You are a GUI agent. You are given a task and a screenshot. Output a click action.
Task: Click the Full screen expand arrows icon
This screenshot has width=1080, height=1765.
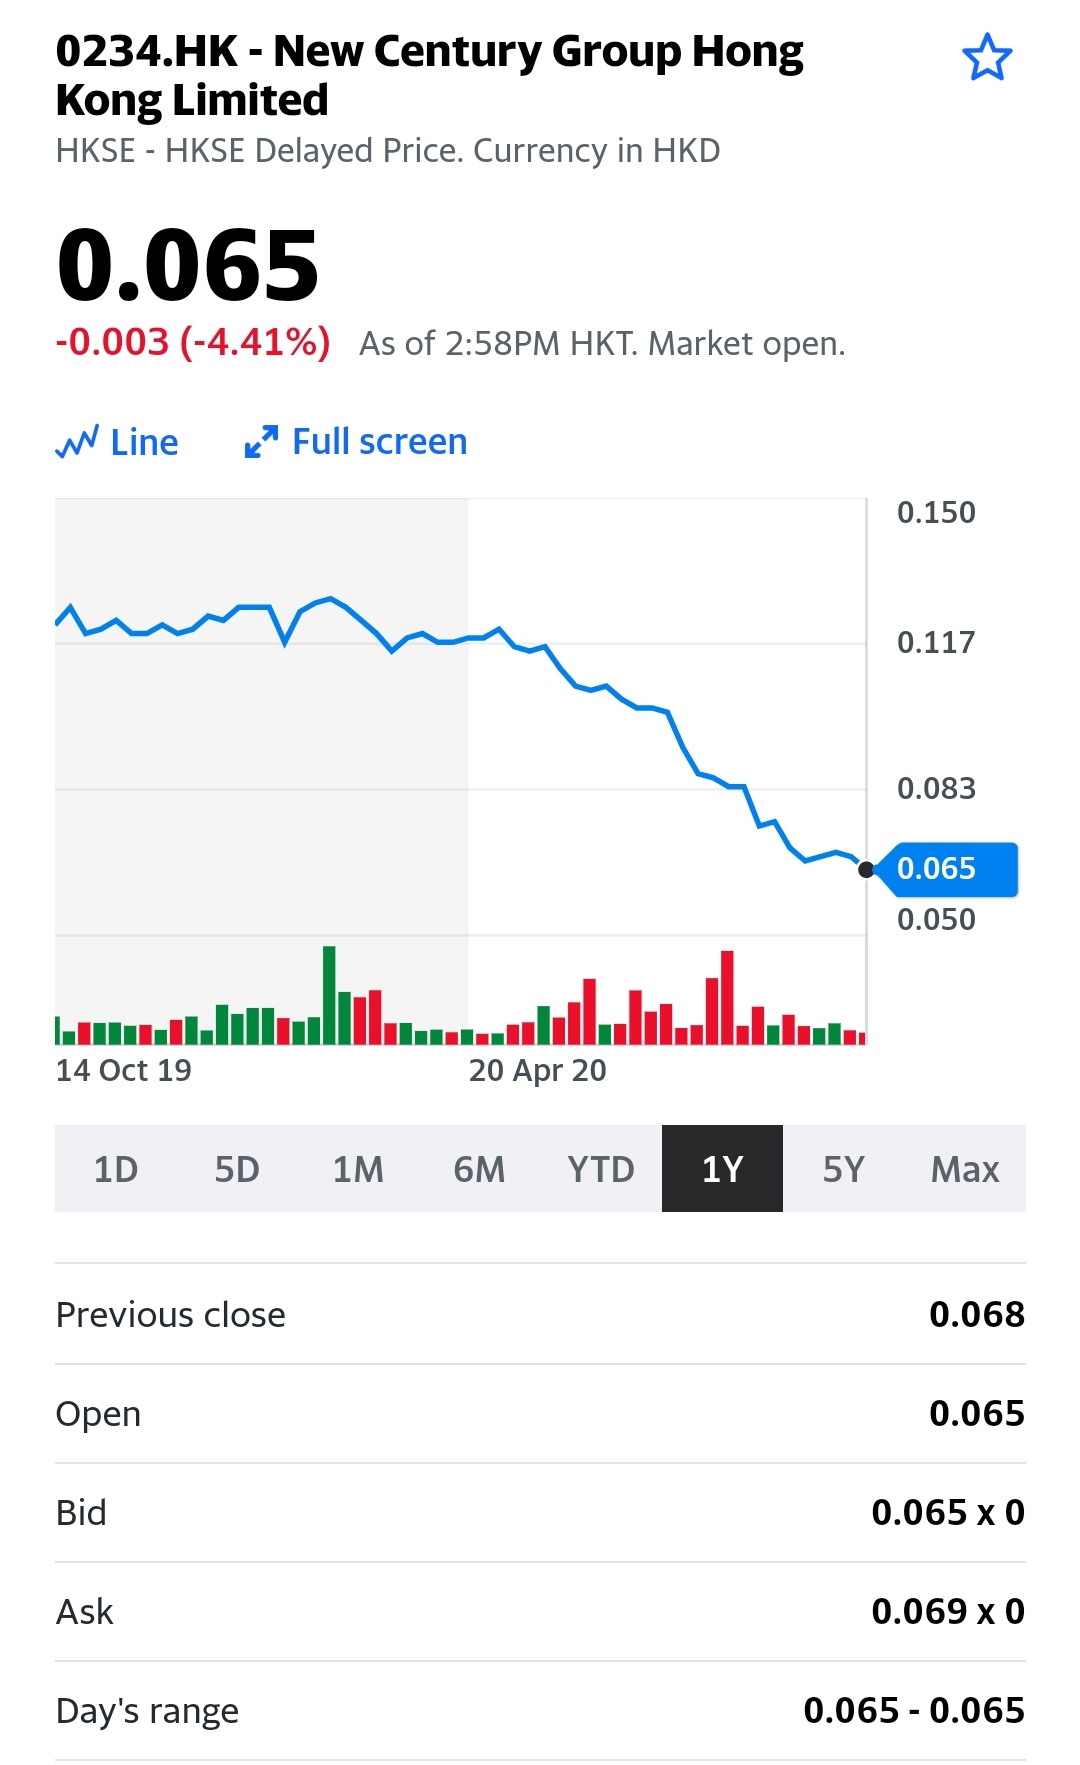point(261,442)
